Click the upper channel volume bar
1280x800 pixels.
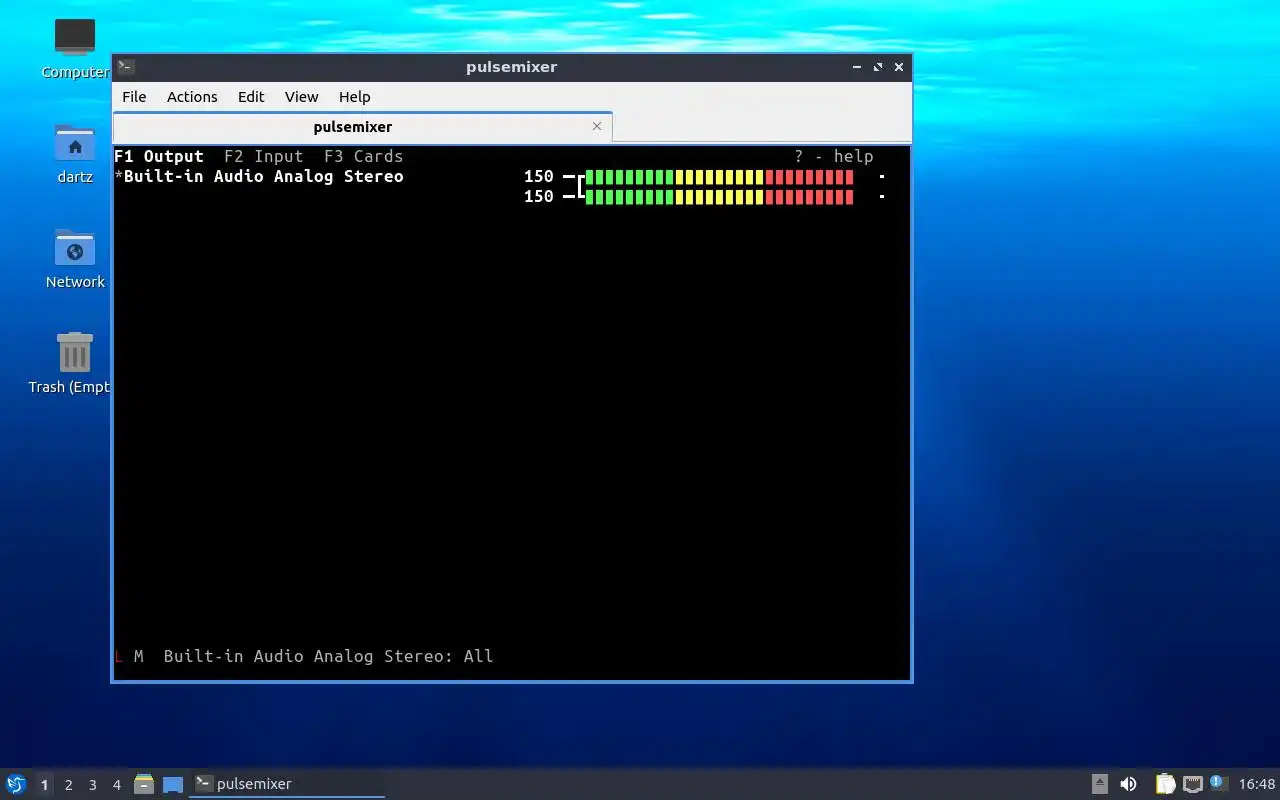pyautogui.click(x=719, y=177)
